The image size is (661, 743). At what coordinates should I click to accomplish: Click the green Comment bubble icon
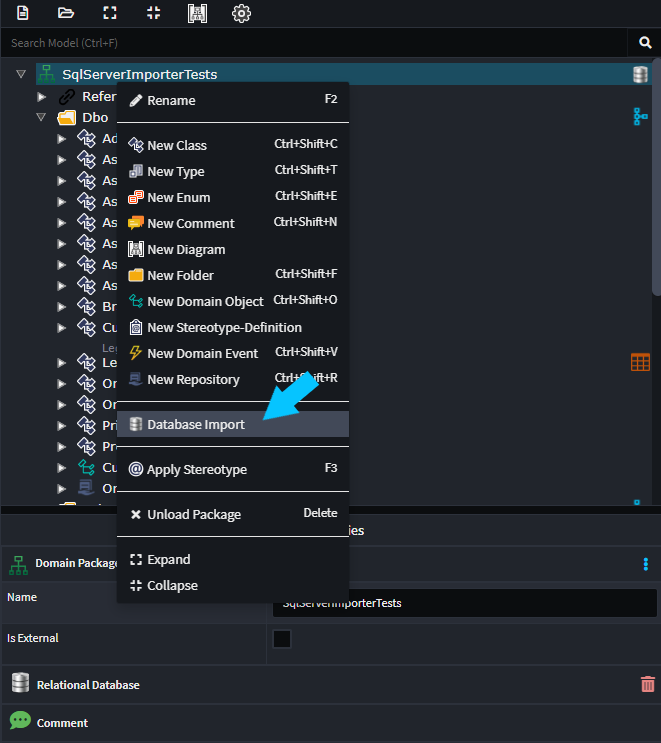click(x=20, y=721)
